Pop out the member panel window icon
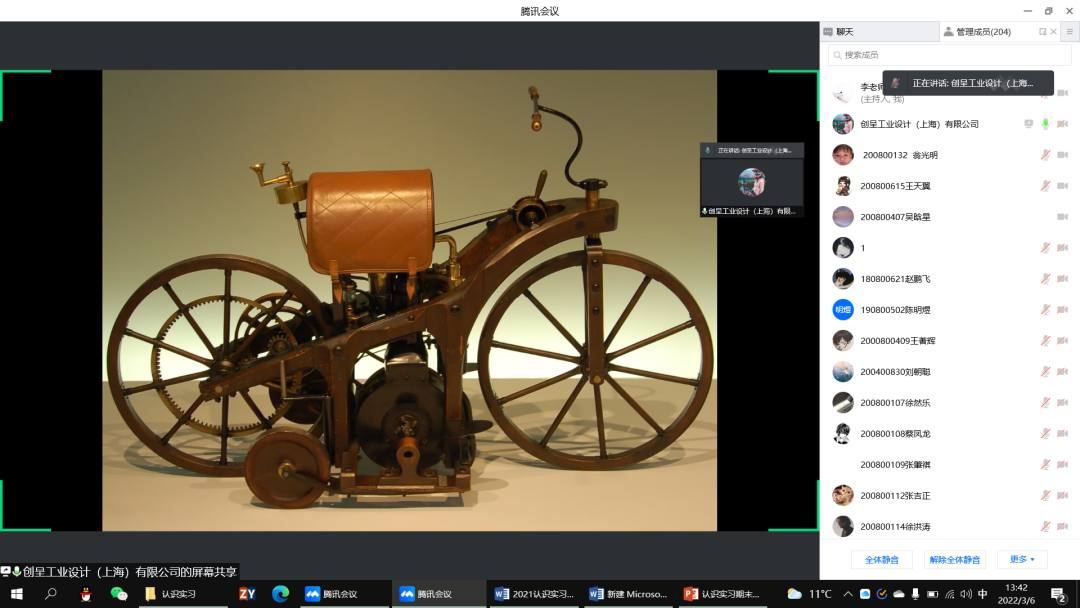The height and width of the screenshot is (608, 1080). pyautogui.click(x=1042, y=32)
